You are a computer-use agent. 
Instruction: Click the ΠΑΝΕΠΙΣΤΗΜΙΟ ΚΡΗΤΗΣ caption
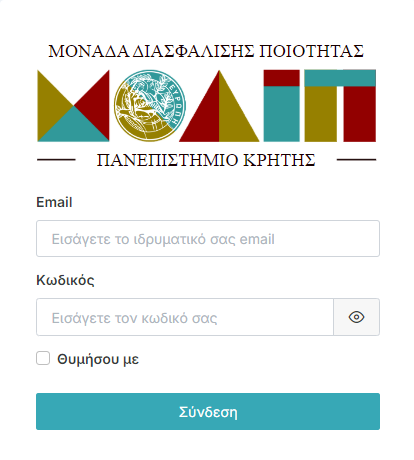pos(206,160)
